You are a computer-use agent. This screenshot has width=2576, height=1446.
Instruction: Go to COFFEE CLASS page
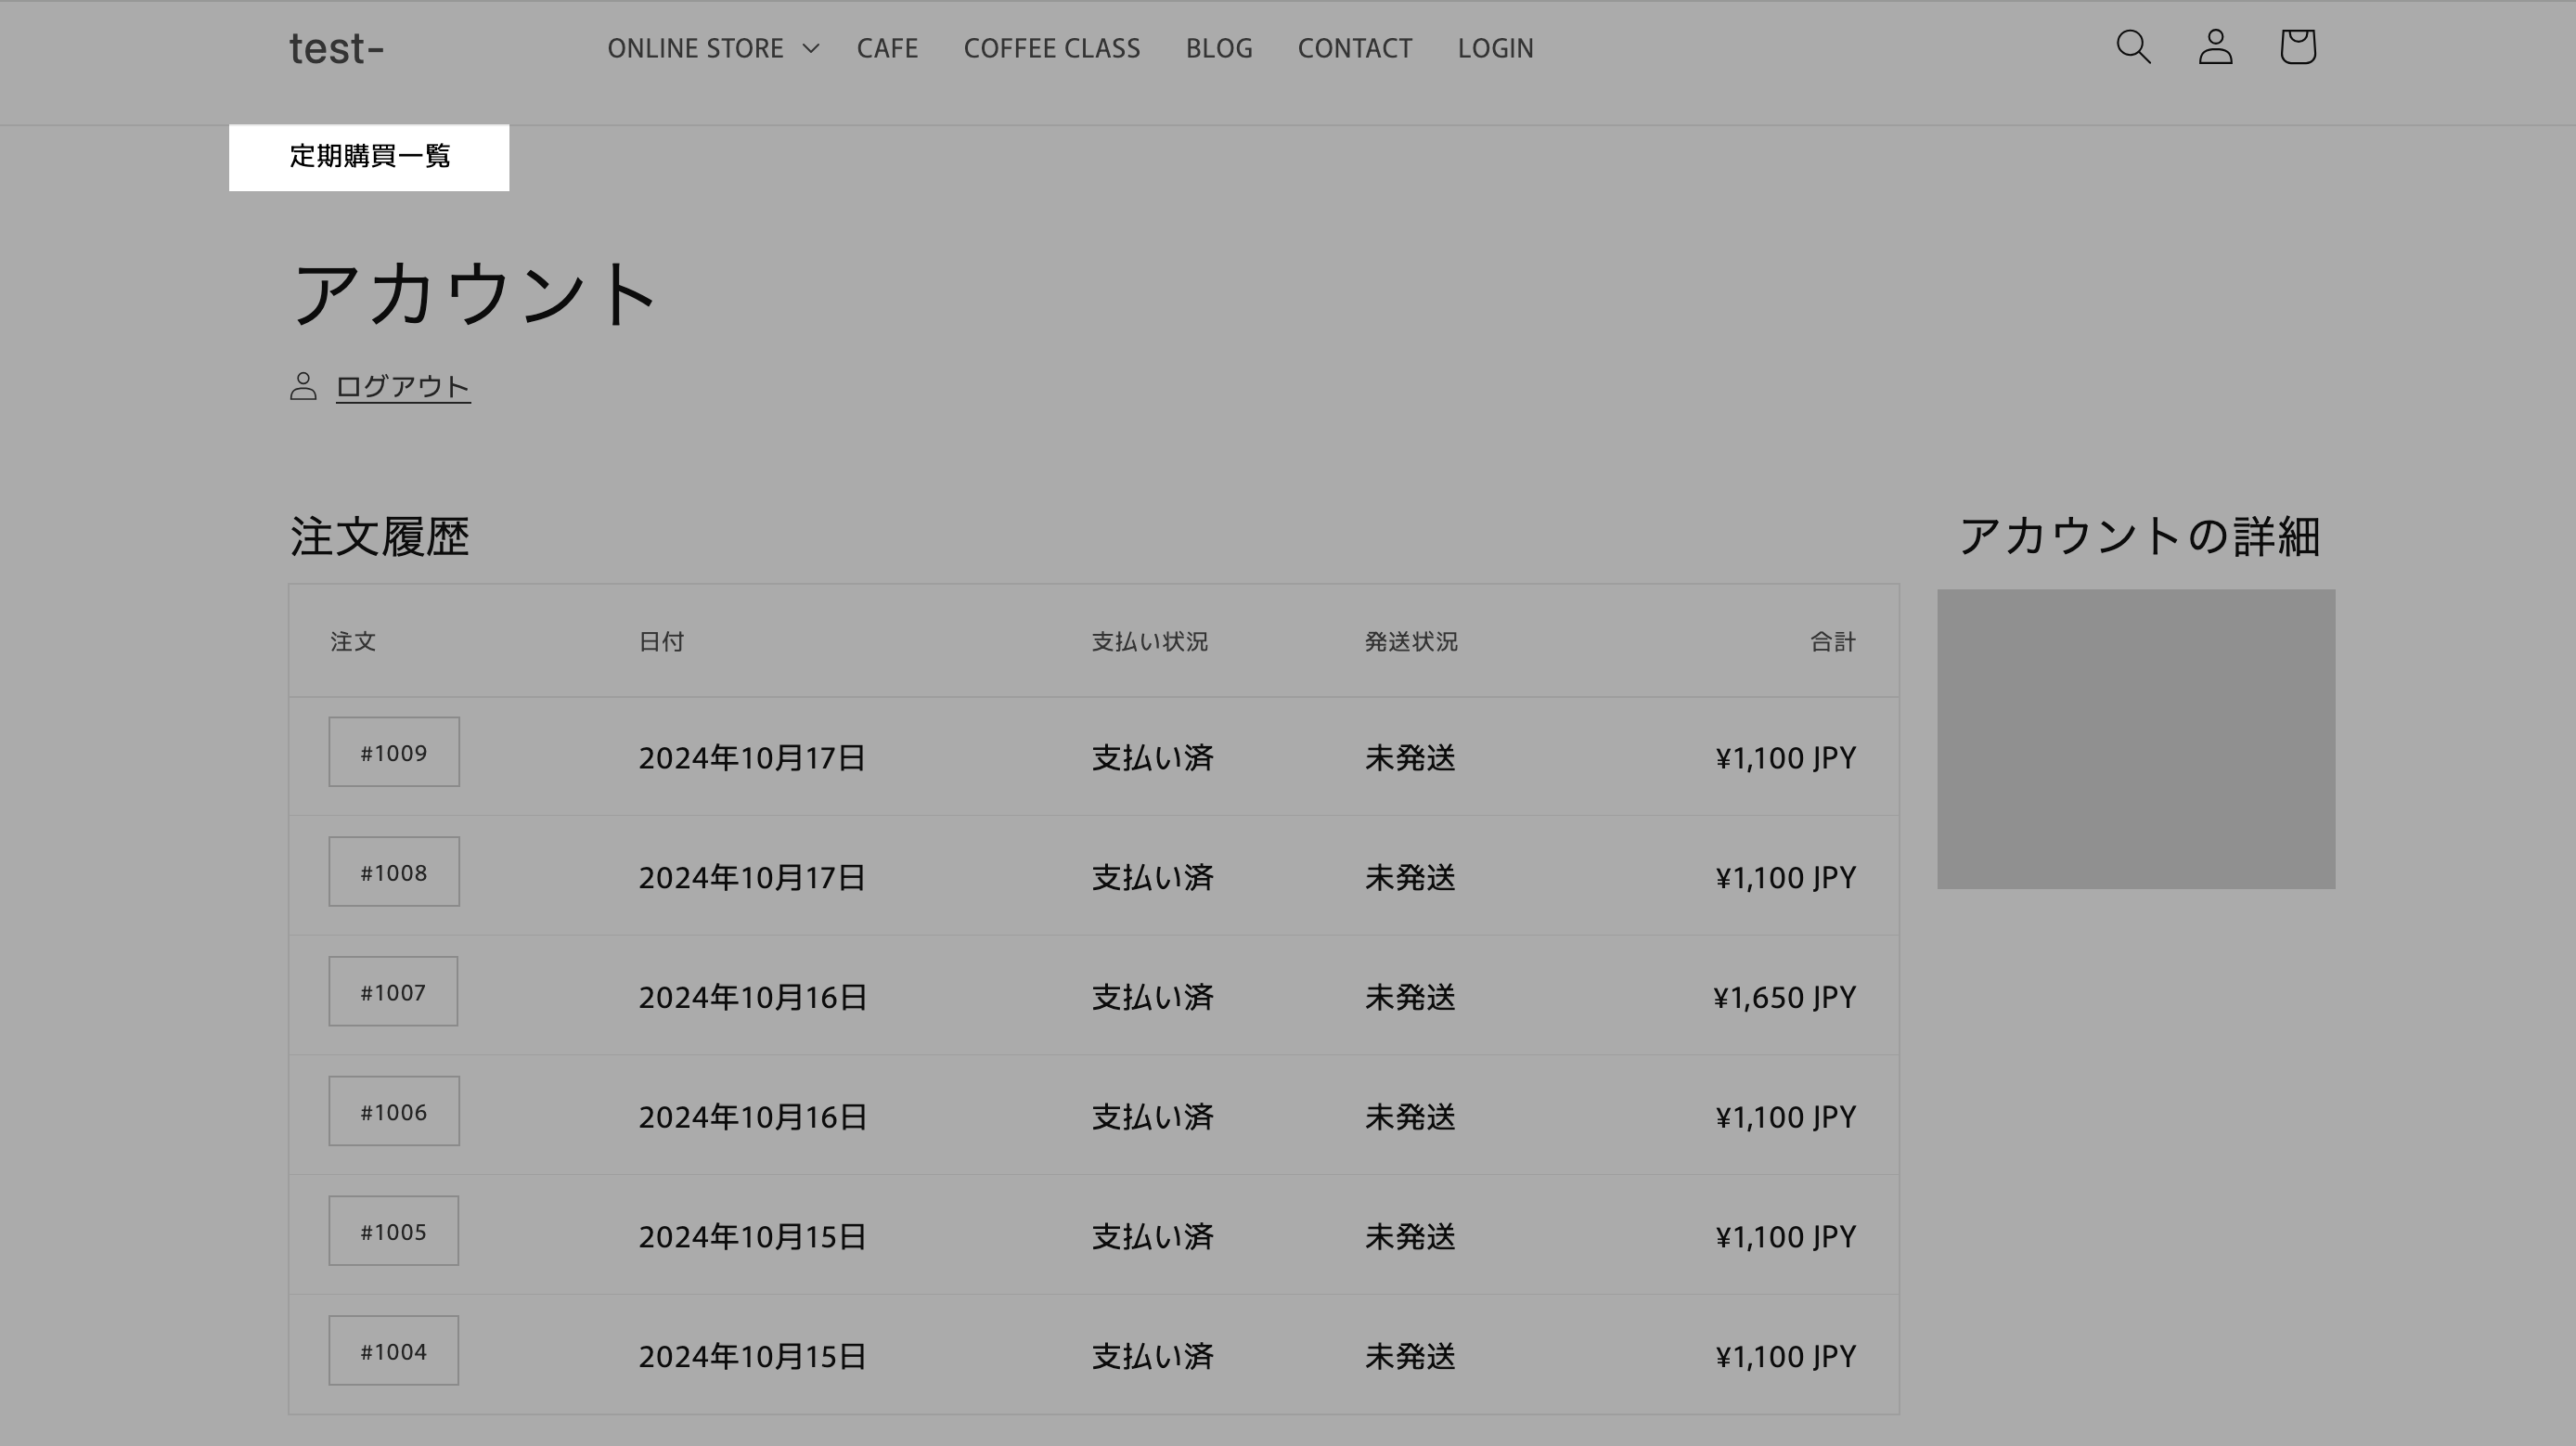[x=1051, y=48]
